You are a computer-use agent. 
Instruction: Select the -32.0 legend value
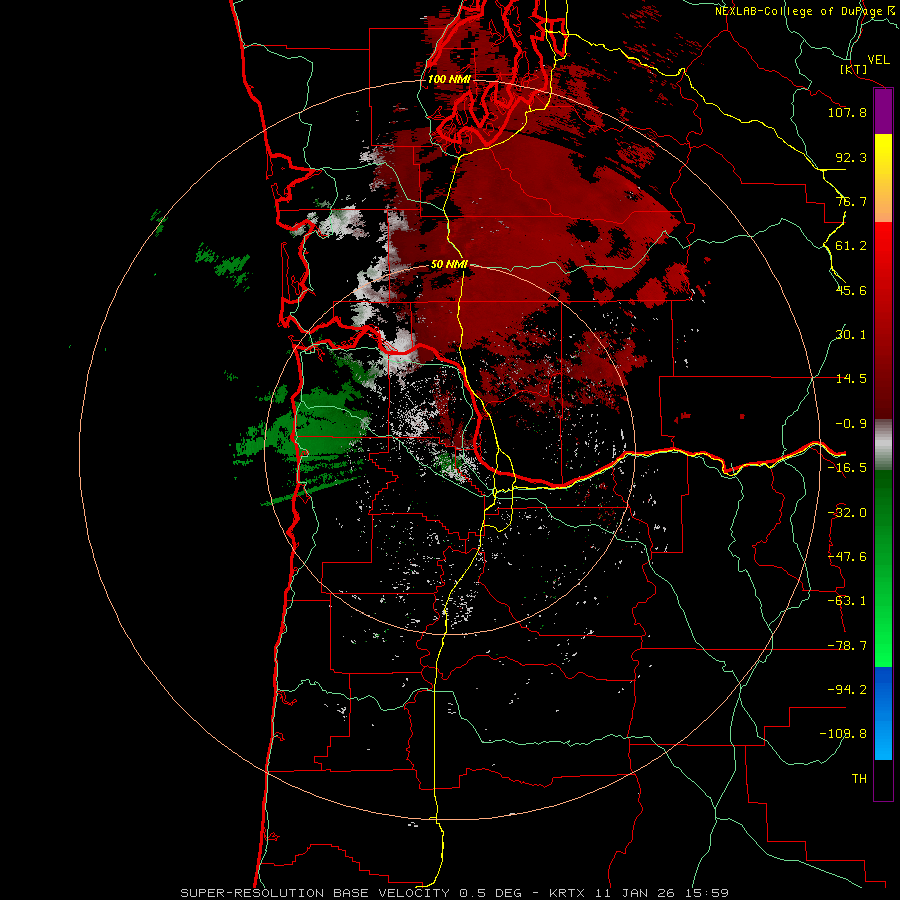pyautogui.click(x=847, y=513)
